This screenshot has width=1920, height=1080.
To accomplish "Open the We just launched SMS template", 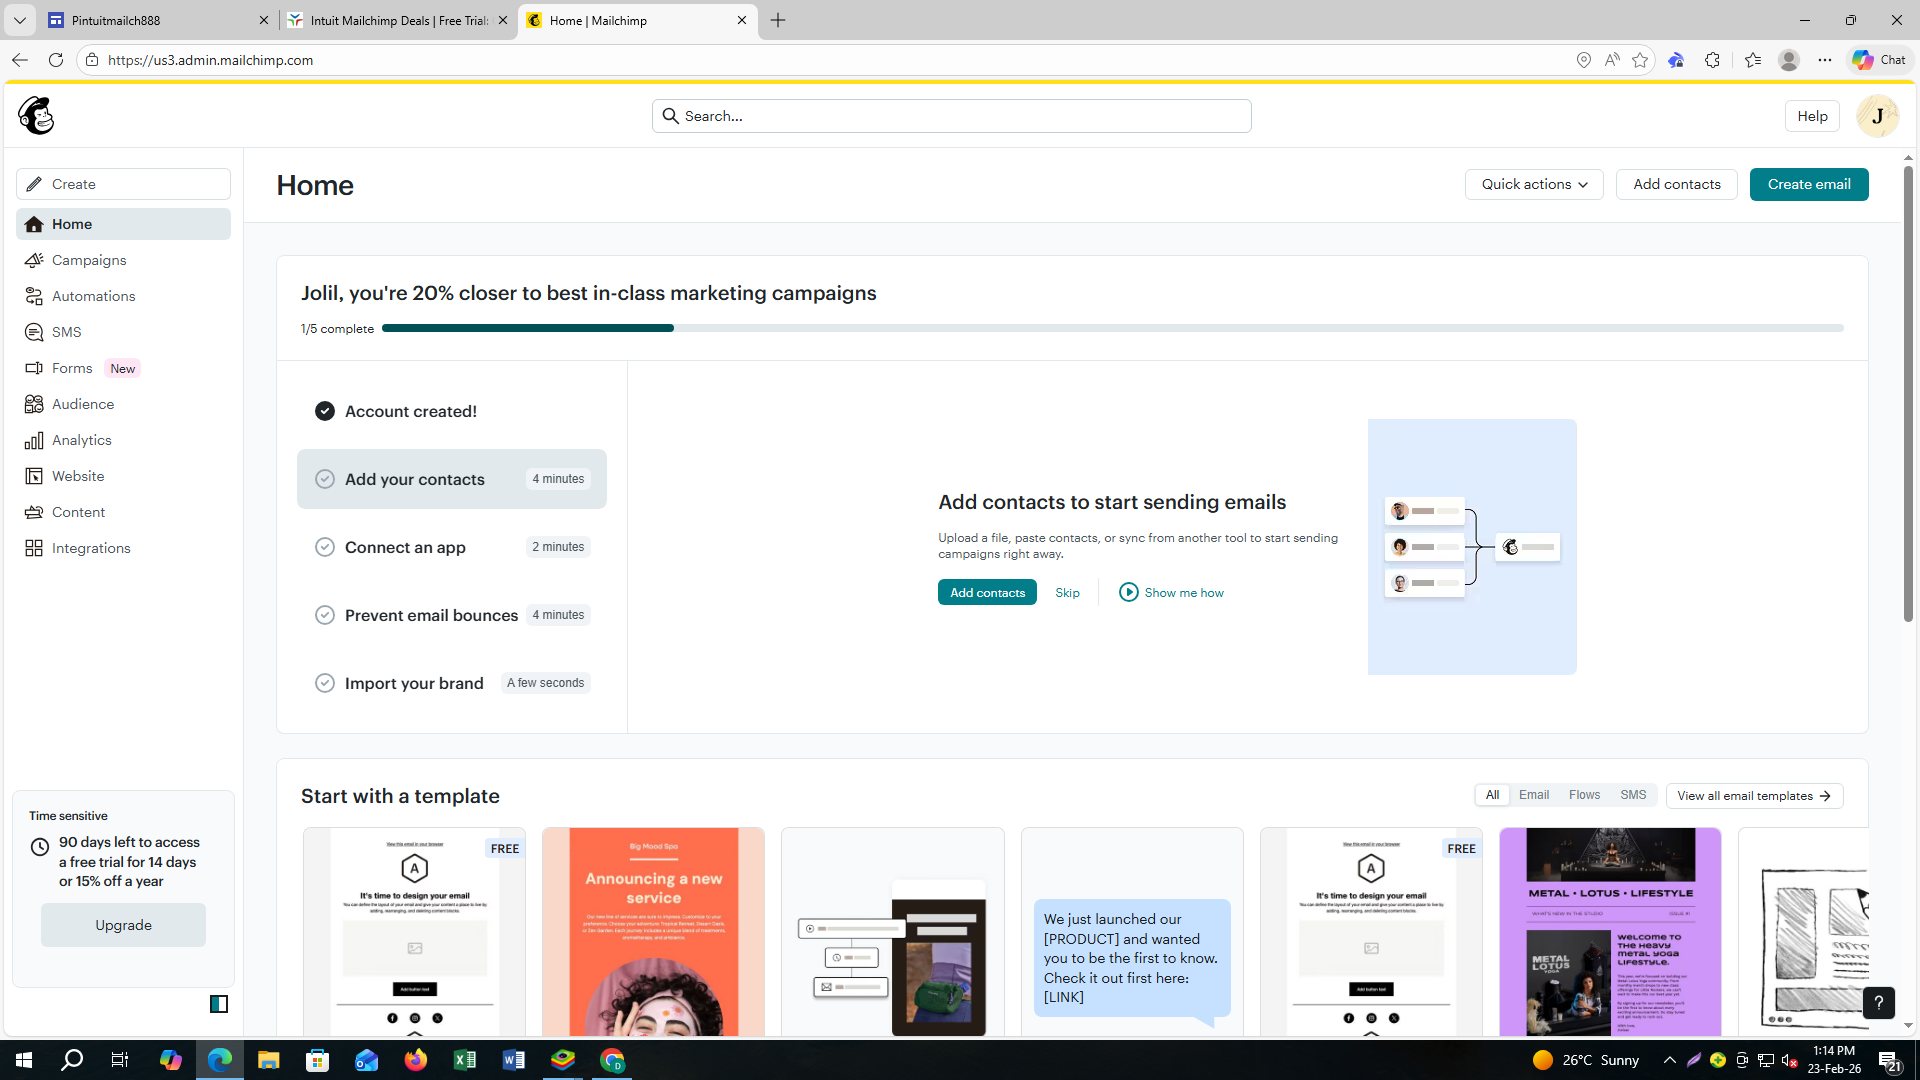I will [x=1132, y=931].
